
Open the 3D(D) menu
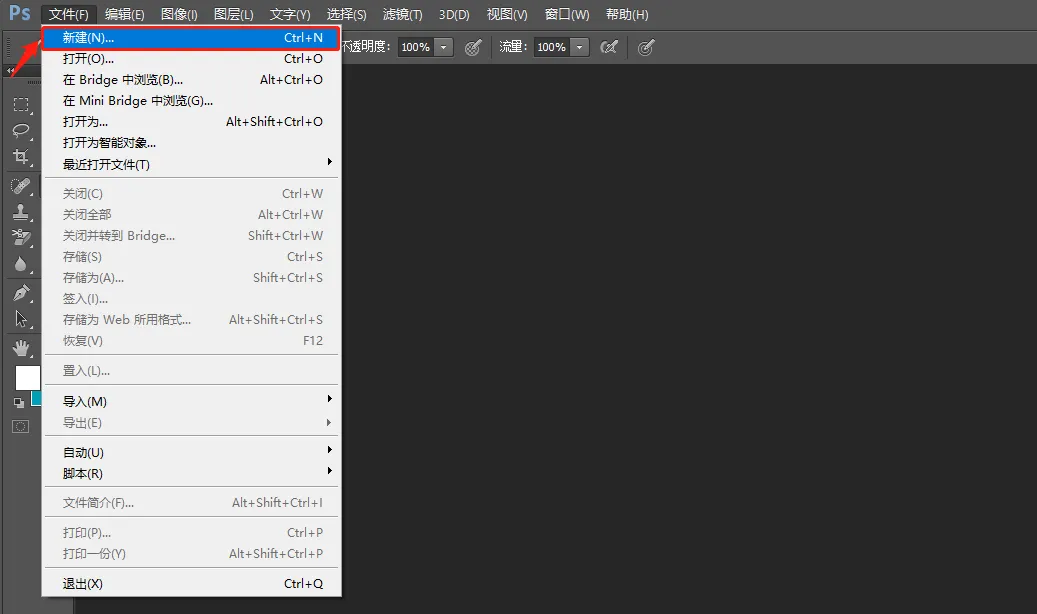(x=454, y=15)
